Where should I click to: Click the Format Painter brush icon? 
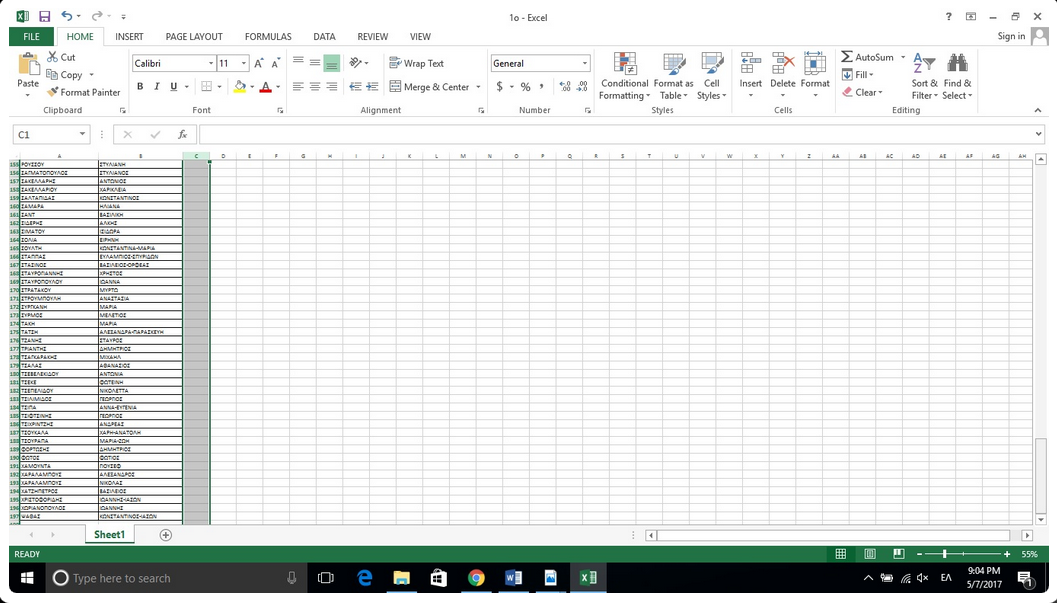point(53,92)
